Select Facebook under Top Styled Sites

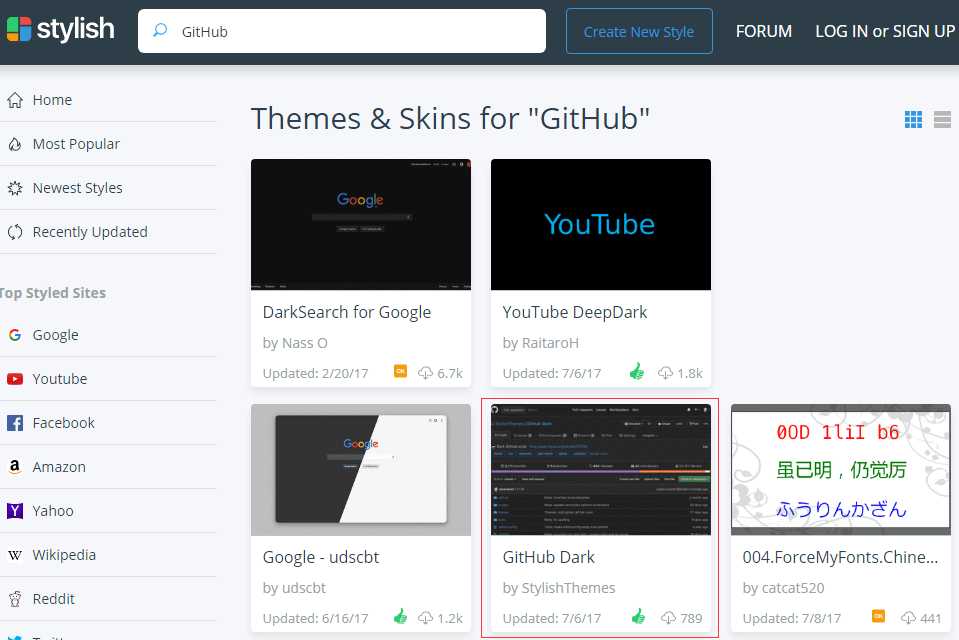[x=64, y=423]
